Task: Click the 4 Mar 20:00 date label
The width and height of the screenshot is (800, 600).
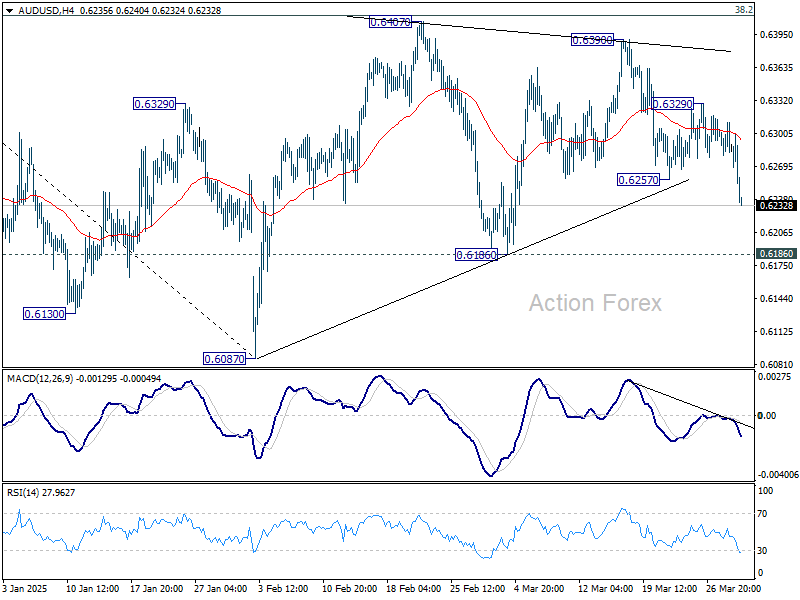Action: point(539,588)
